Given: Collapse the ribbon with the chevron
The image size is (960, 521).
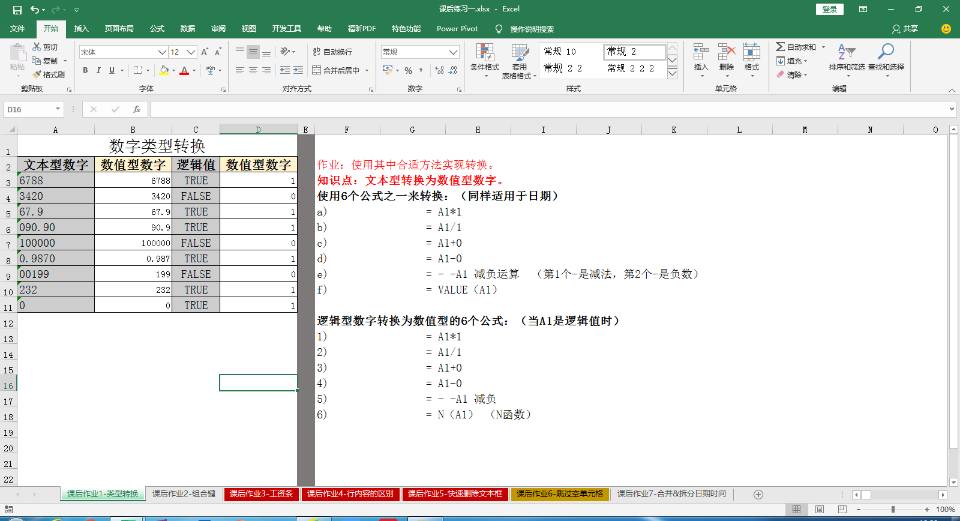Looking at the screenshot, I should [951, 91].
